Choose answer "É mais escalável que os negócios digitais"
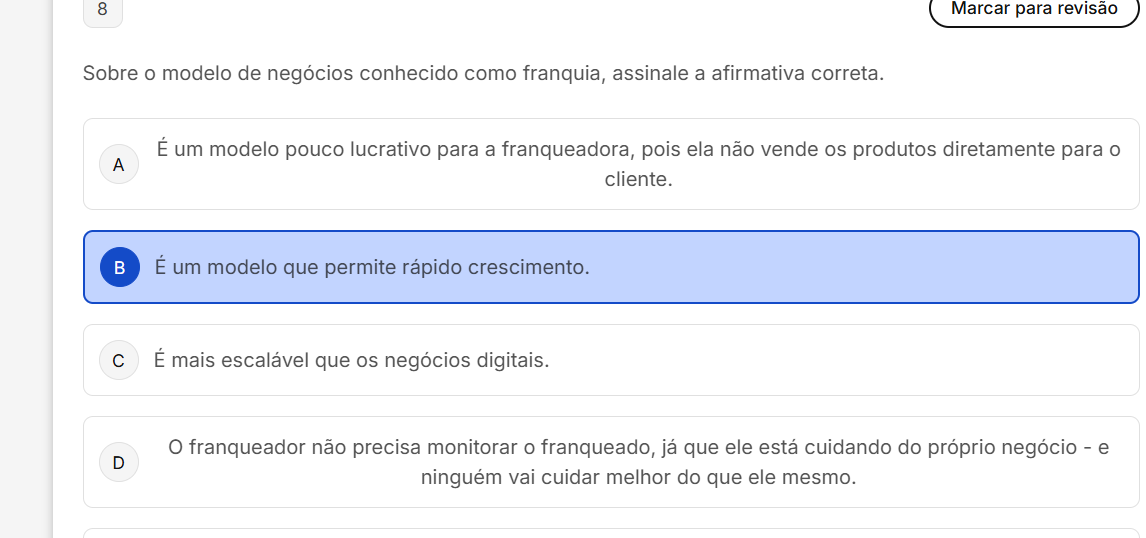Image resolution: width=1146 pixels, height=538 pixels. 351,360
